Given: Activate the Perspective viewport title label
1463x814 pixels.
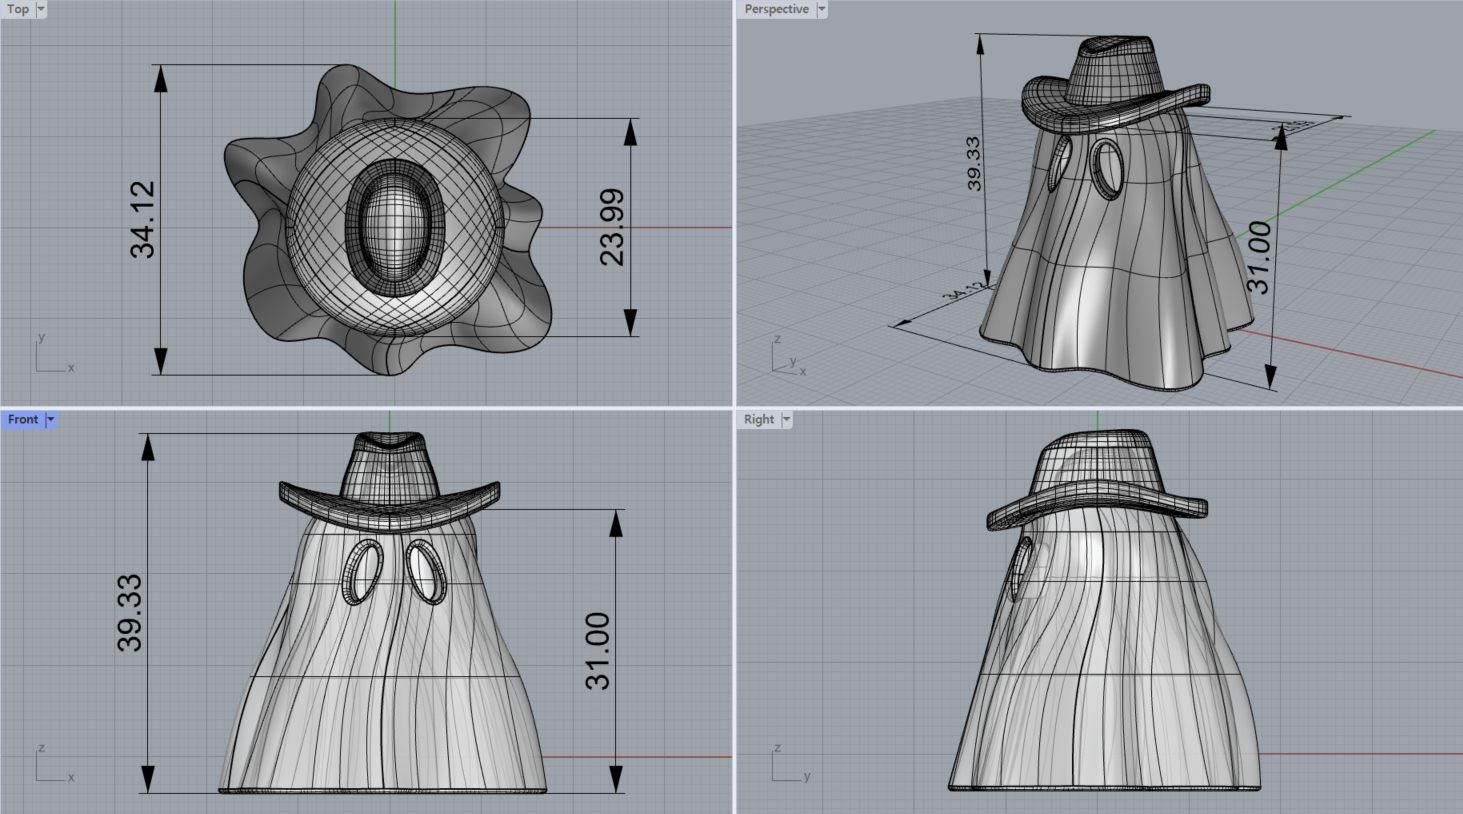Looking at the screenshot, I should pos(776,9).
